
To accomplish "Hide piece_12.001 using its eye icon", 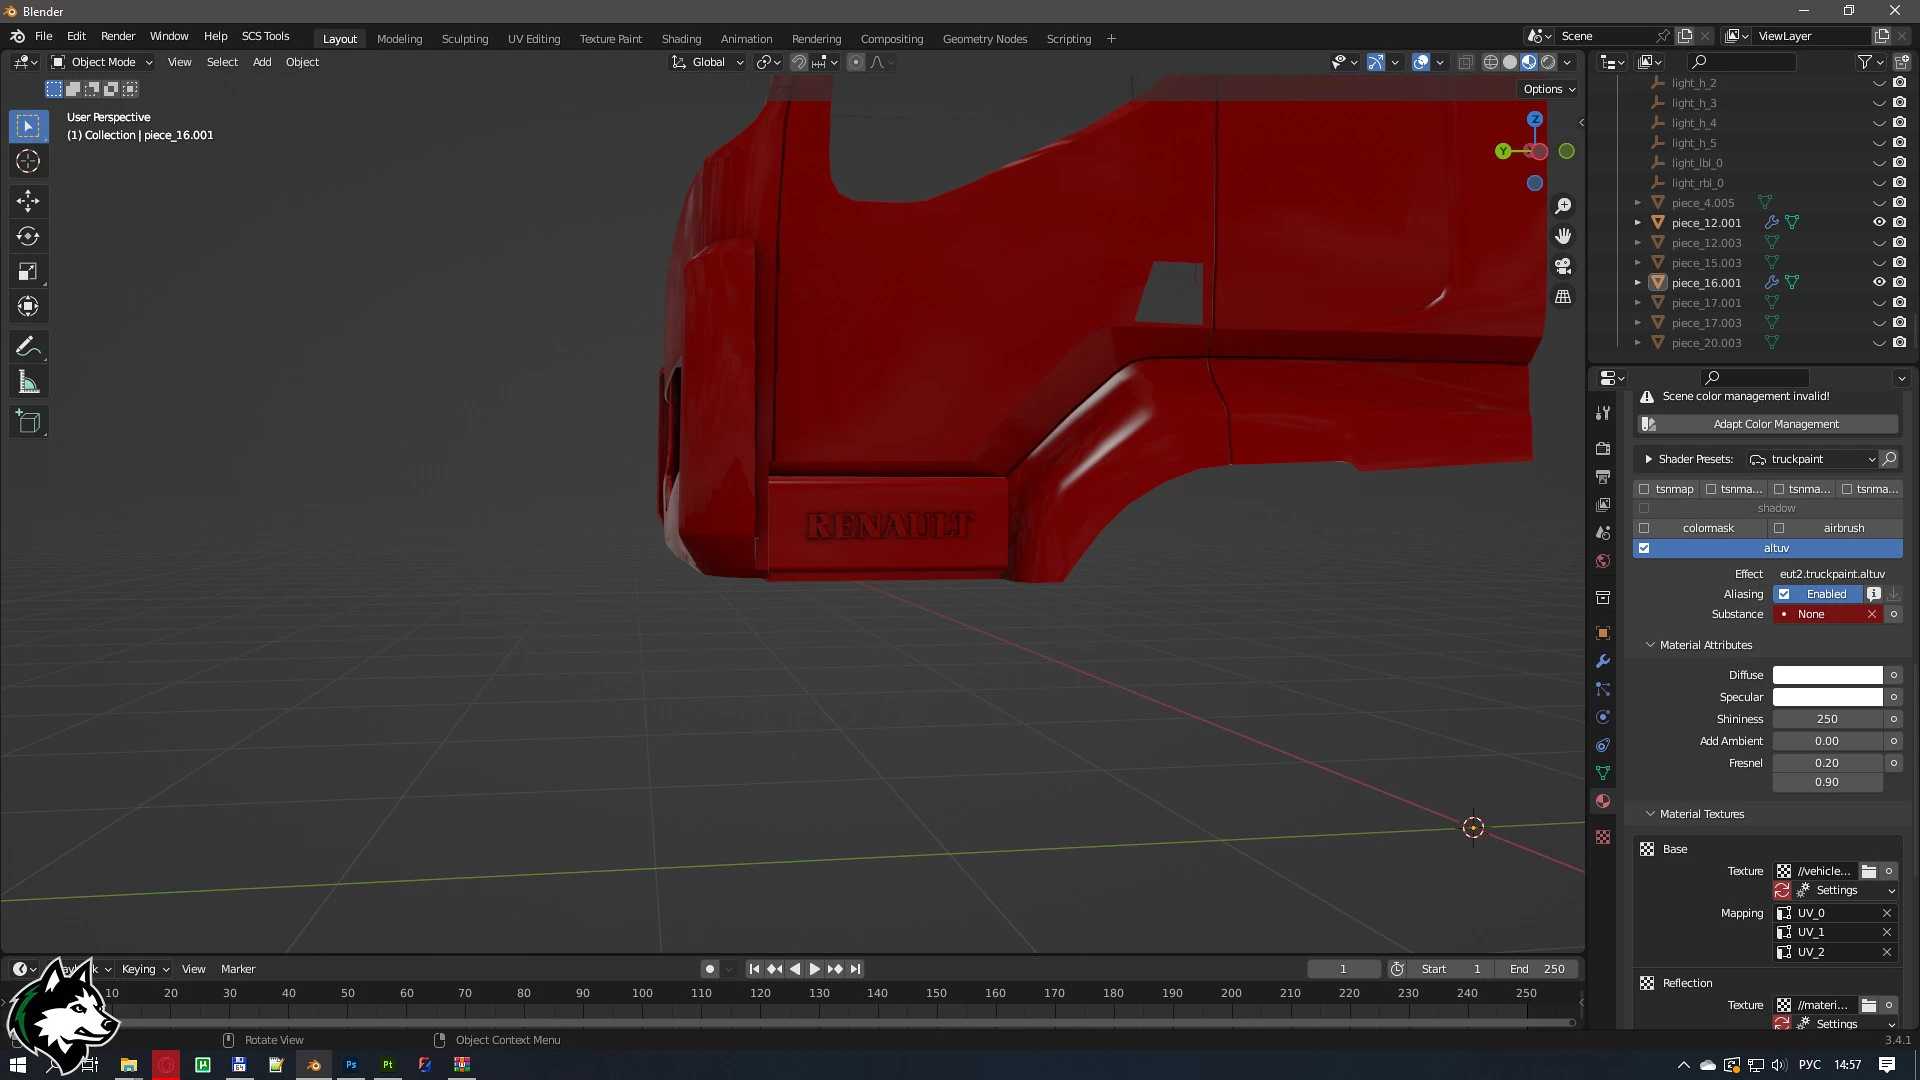I will pyautogui.click(x=1879, y=222).
